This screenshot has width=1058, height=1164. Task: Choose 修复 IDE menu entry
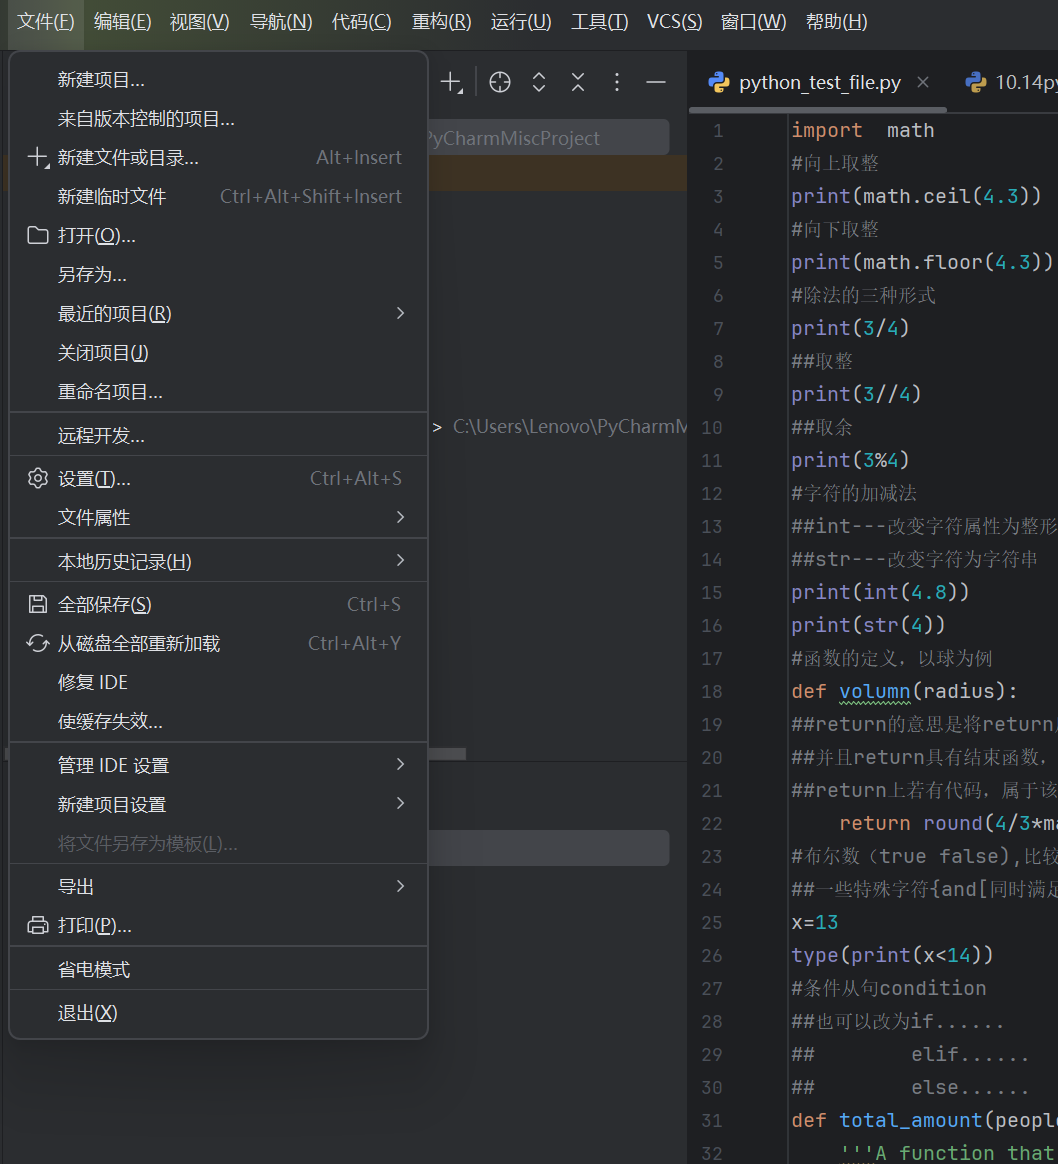pos(218,682)
